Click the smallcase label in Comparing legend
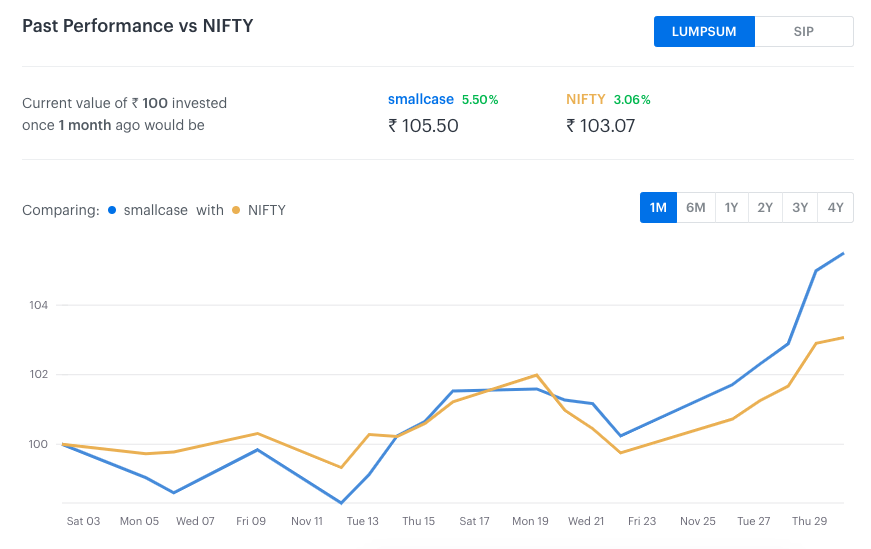The image size is (871, 549). tap(156, 210)
